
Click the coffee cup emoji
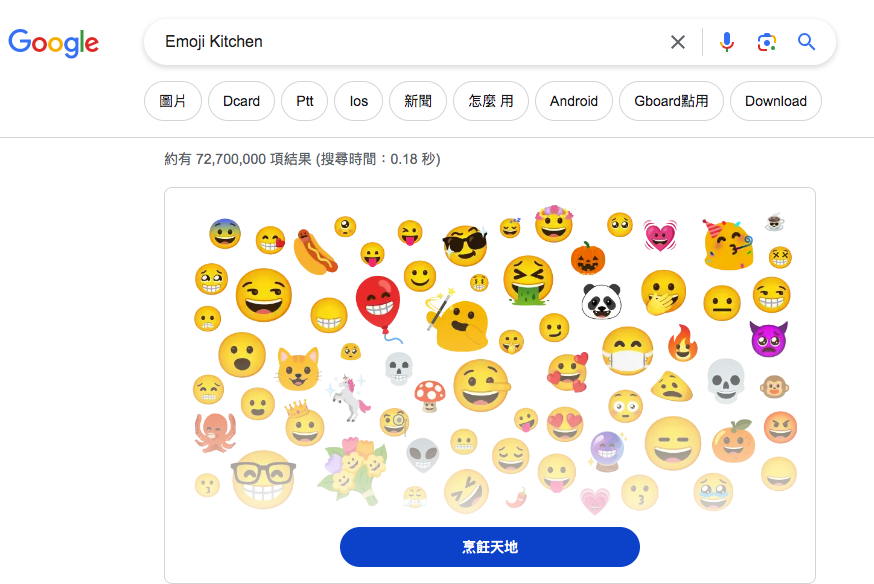(x=774, y=222)
